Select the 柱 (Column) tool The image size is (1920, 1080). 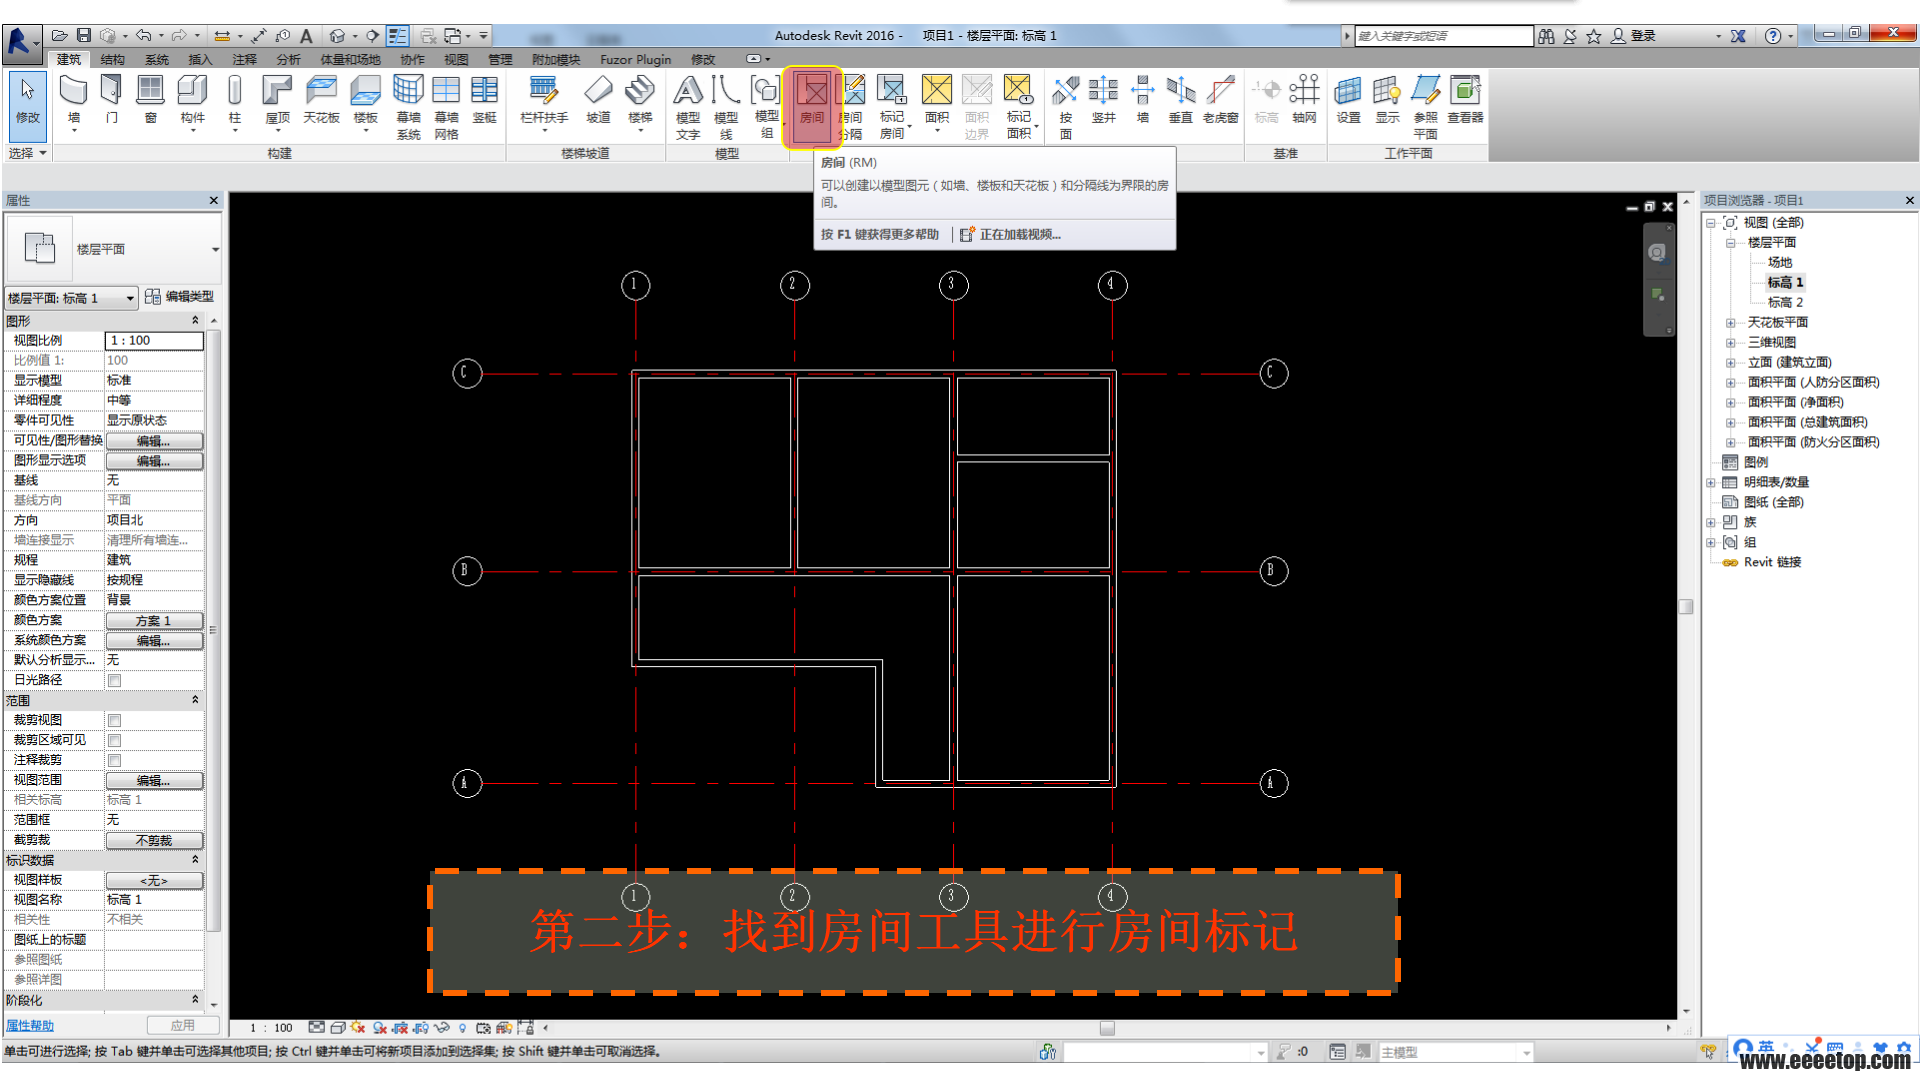point(234,99)
